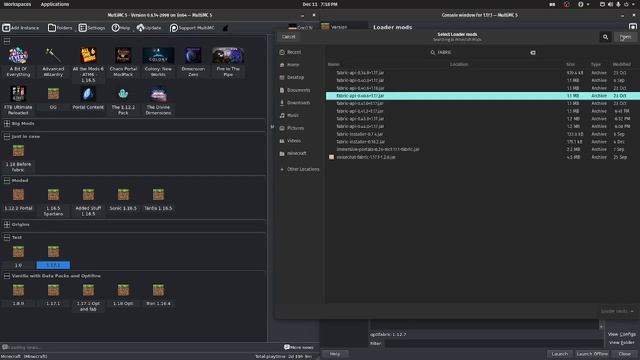Screen dimensions: 640x360
Task: Select 1.17.1 Opt and fab instance
Action: (x=88, y=290)
